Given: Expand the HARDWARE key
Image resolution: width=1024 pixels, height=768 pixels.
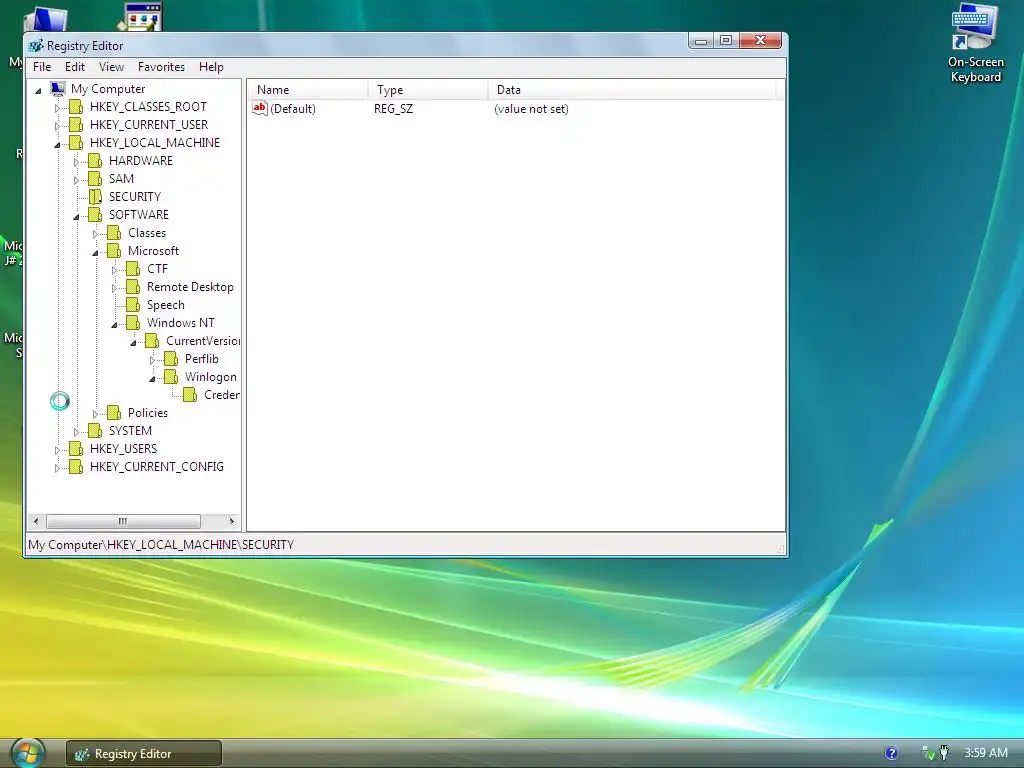Looking at the screenshot, I should [x=76, y=162].
